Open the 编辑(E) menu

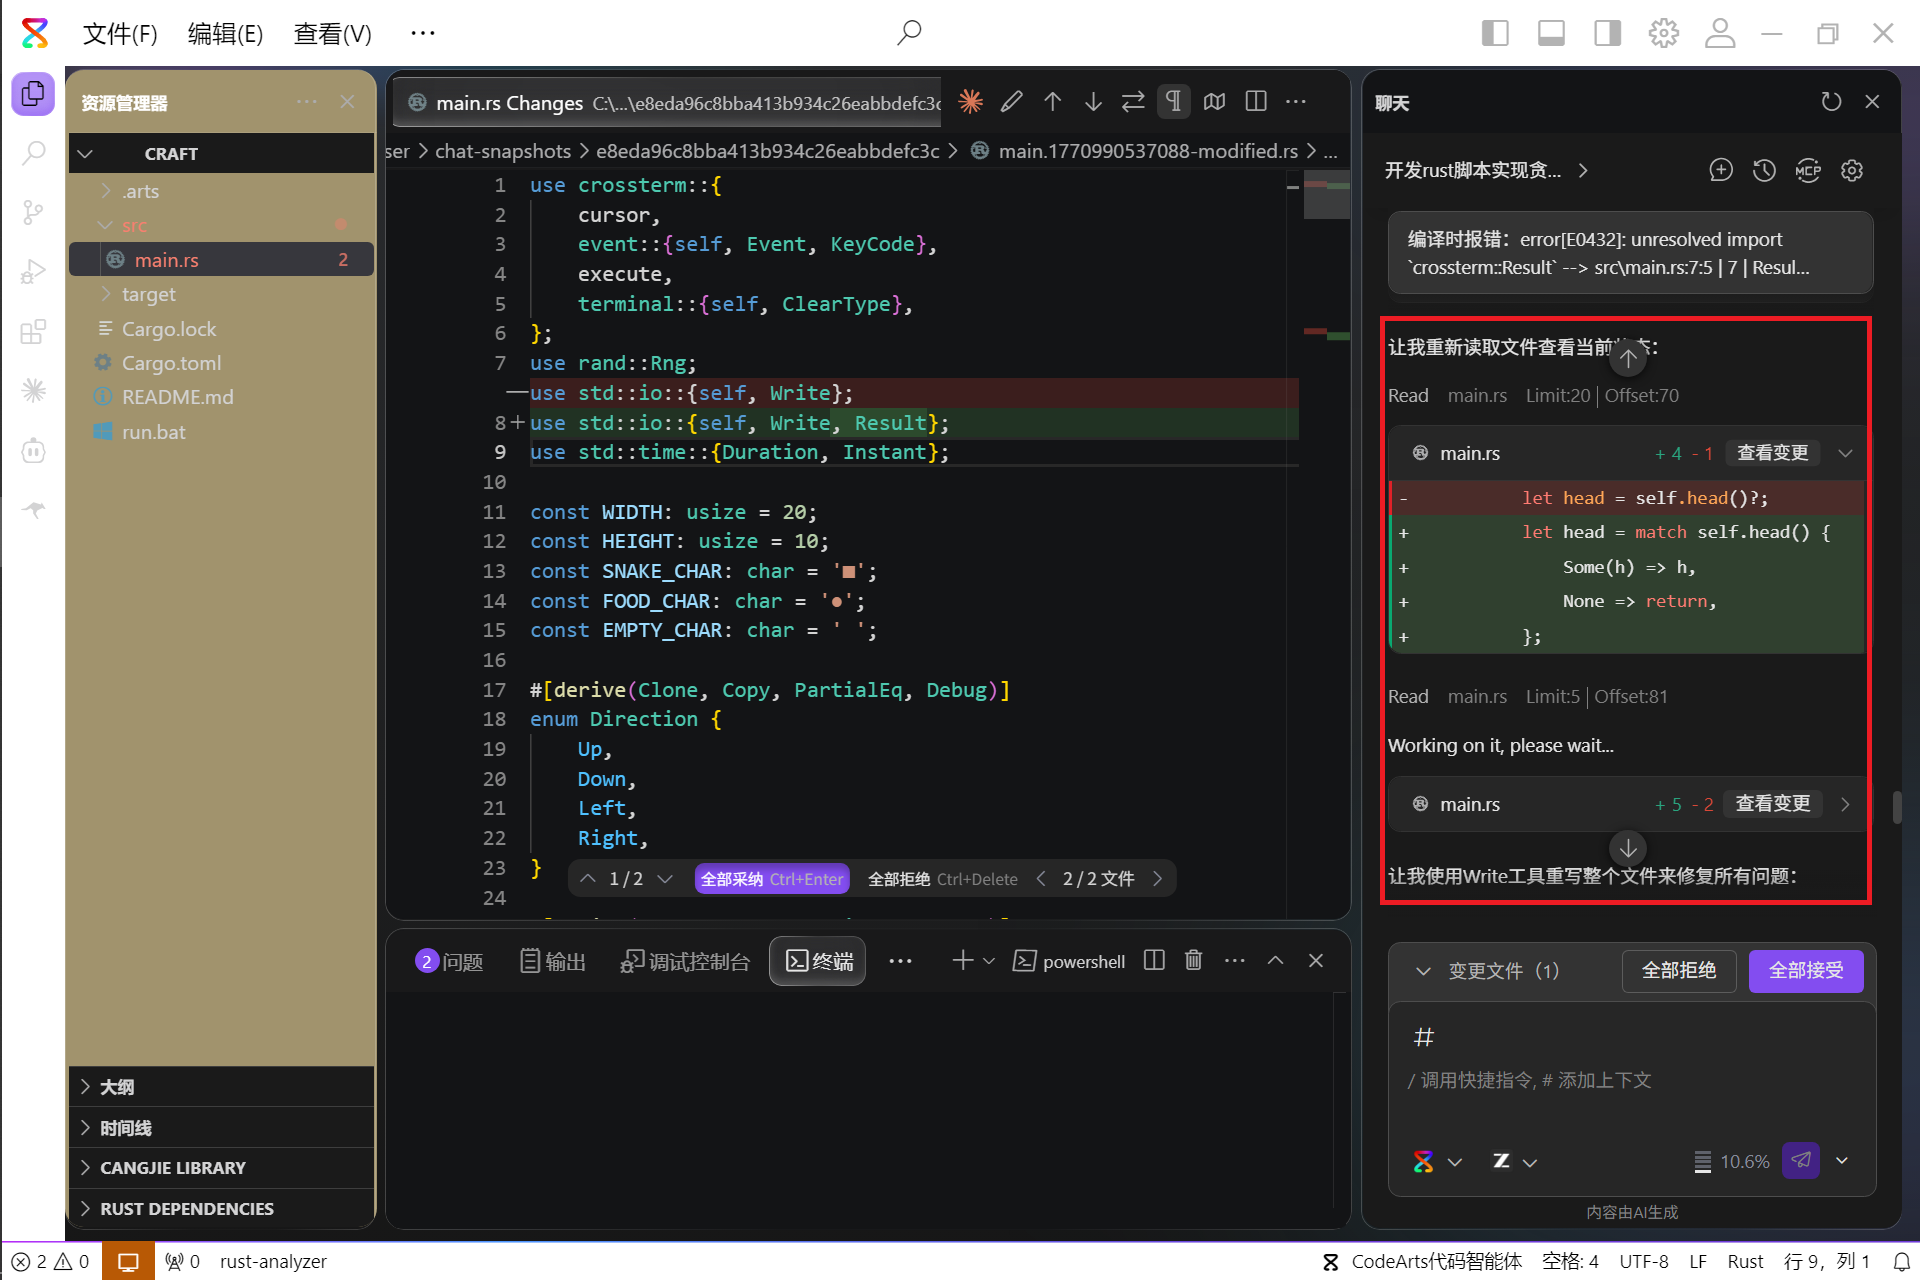pyautogui.click(x=225, y=33)
